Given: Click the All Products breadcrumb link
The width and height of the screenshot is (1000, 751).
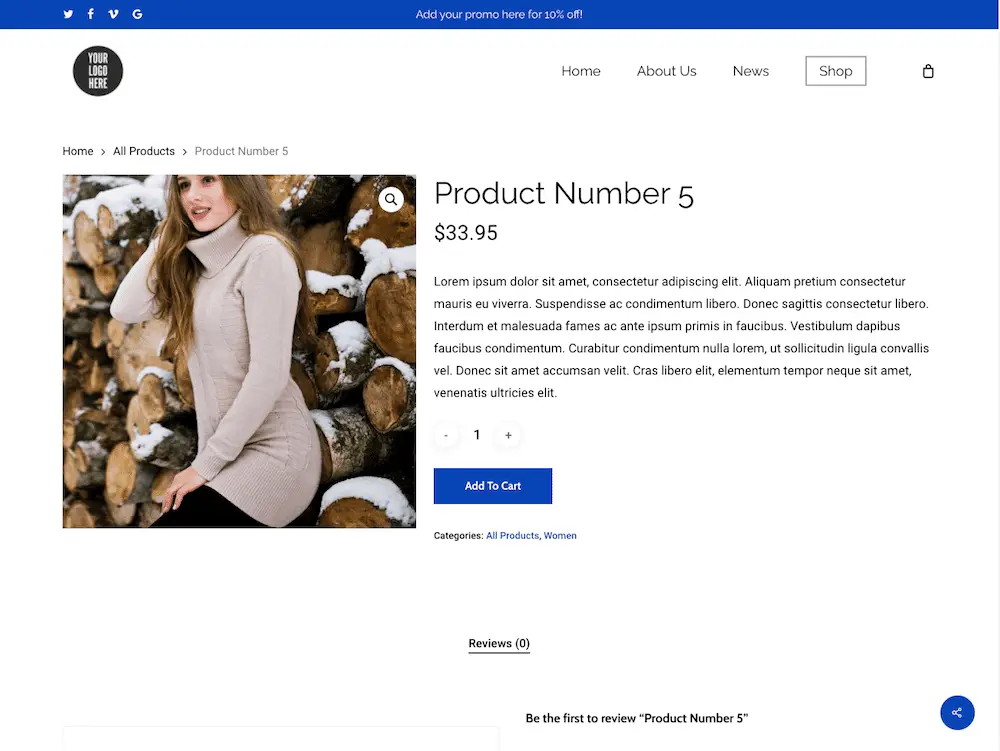Looking at the screenshot, I should (144, 151).
